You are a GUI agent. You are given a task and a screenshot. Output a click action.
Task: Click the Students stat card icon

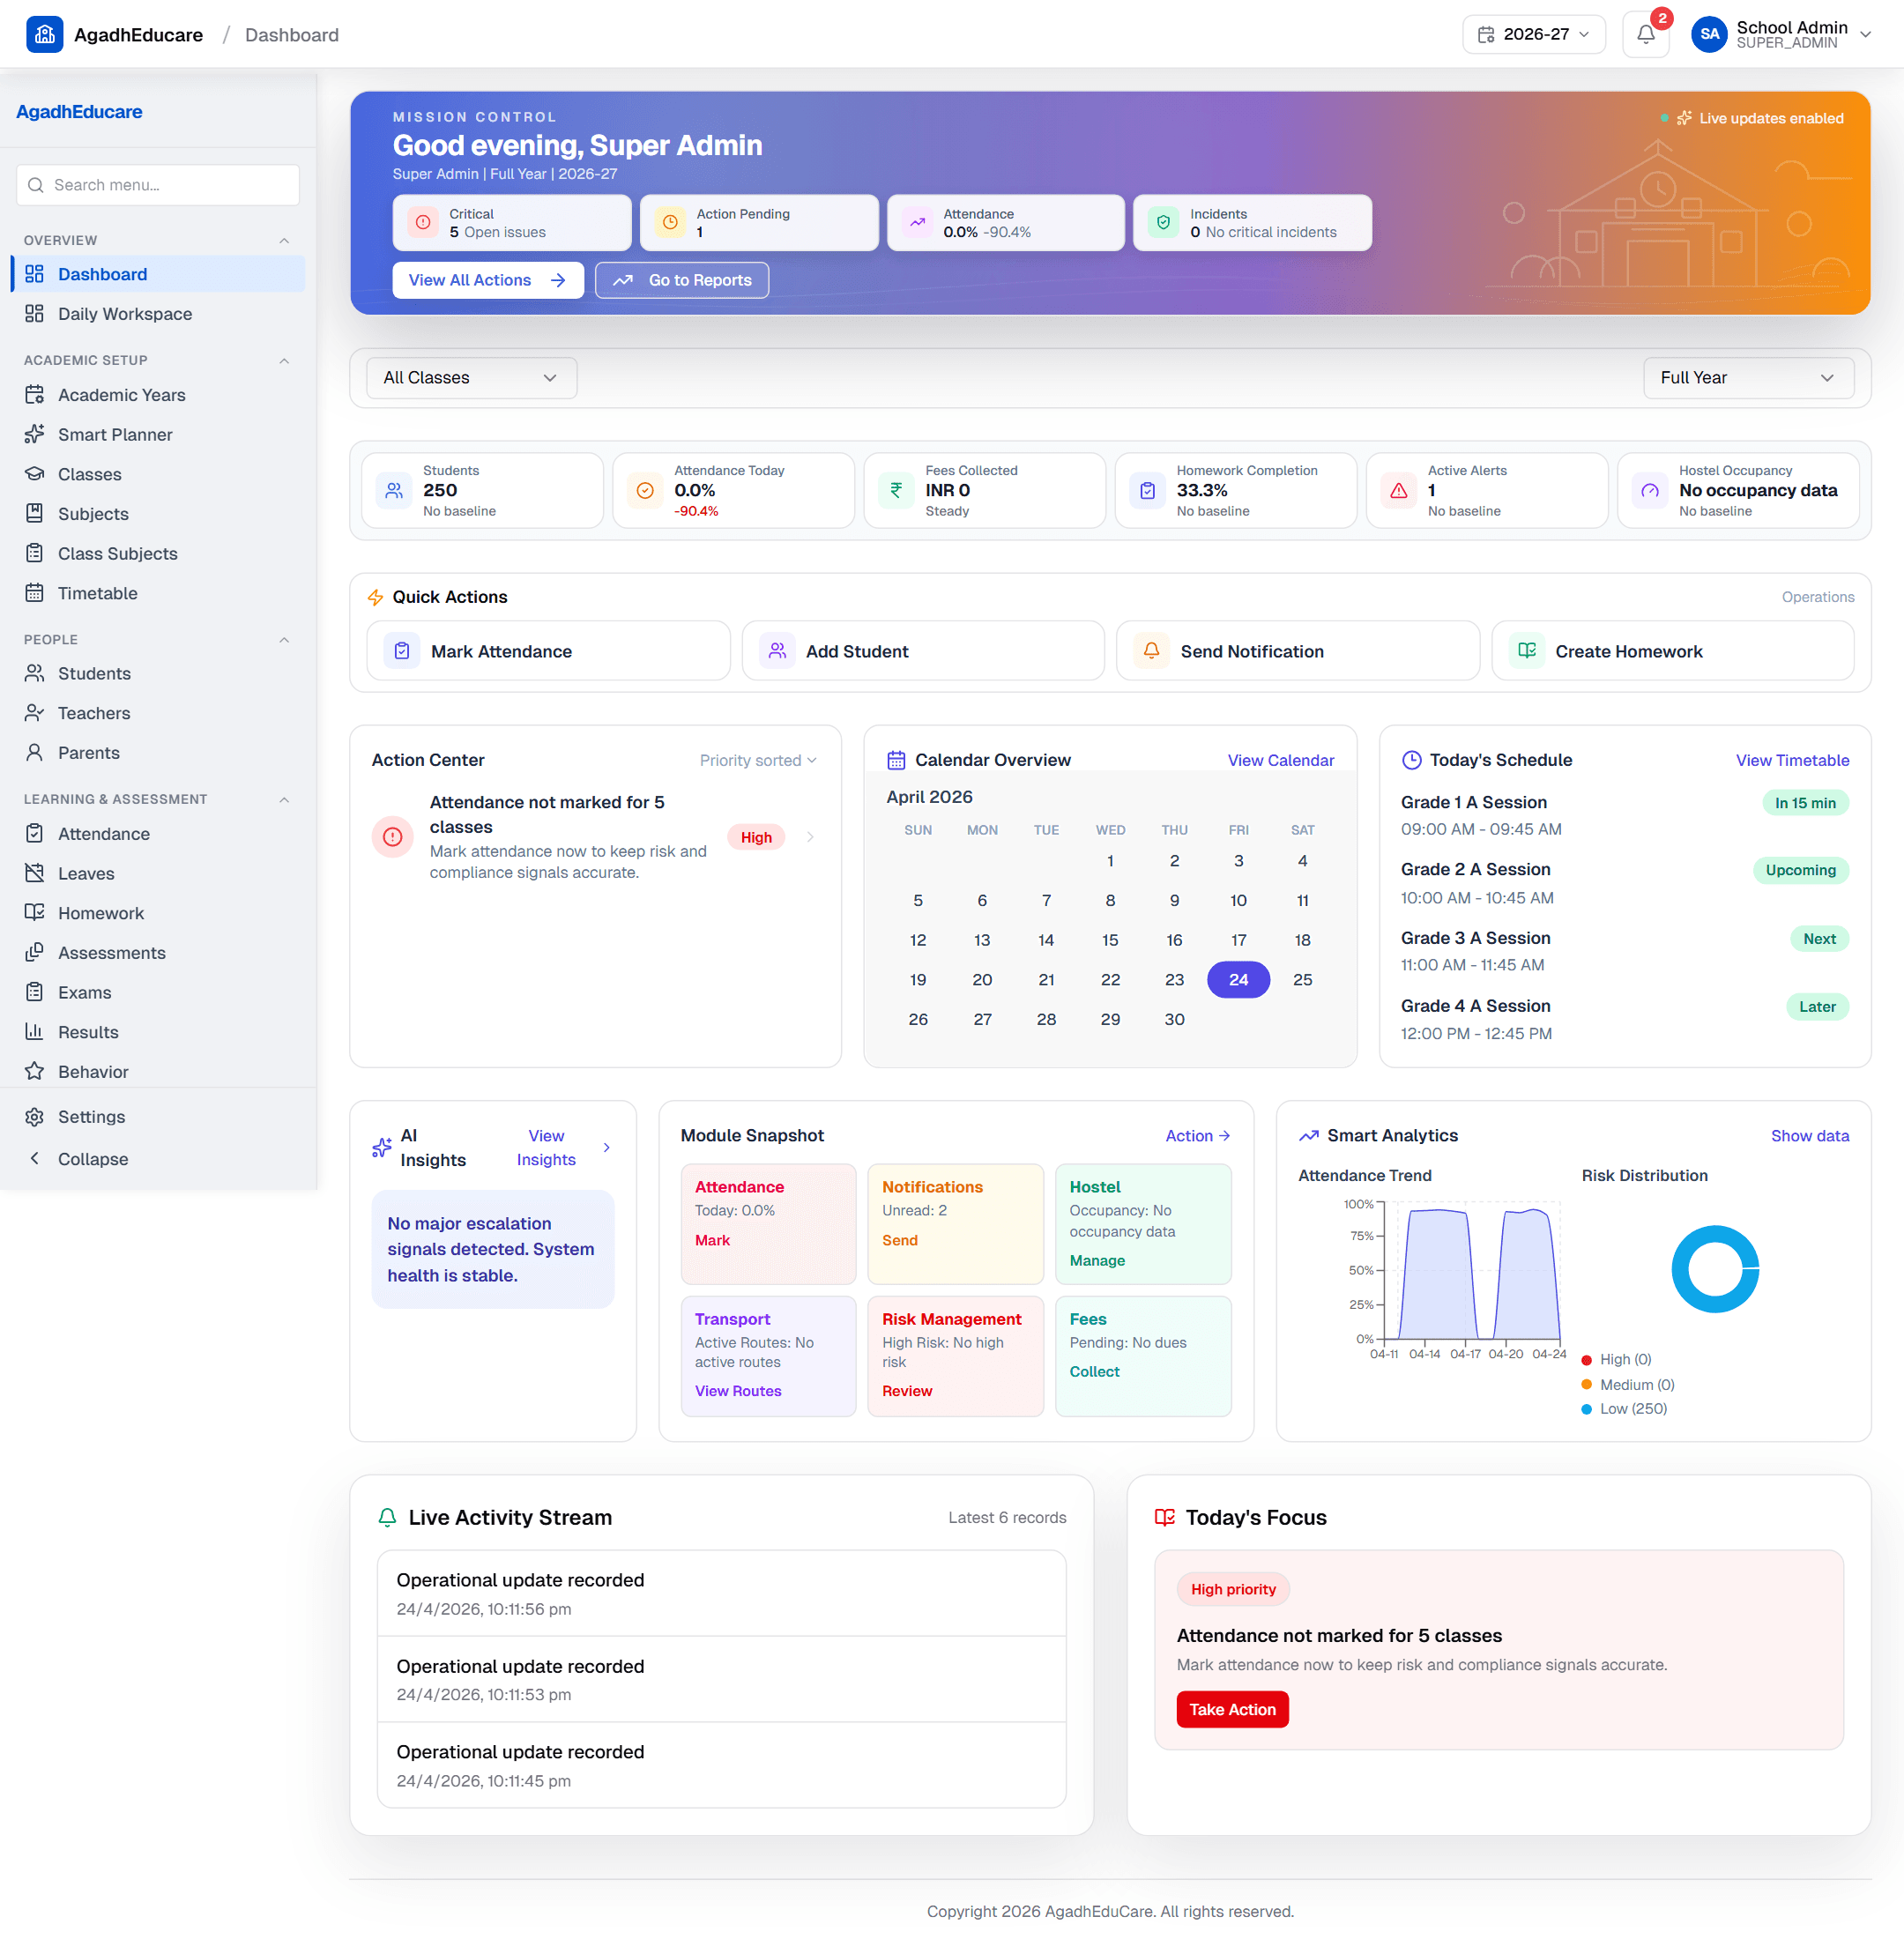(x=394, y=490)
